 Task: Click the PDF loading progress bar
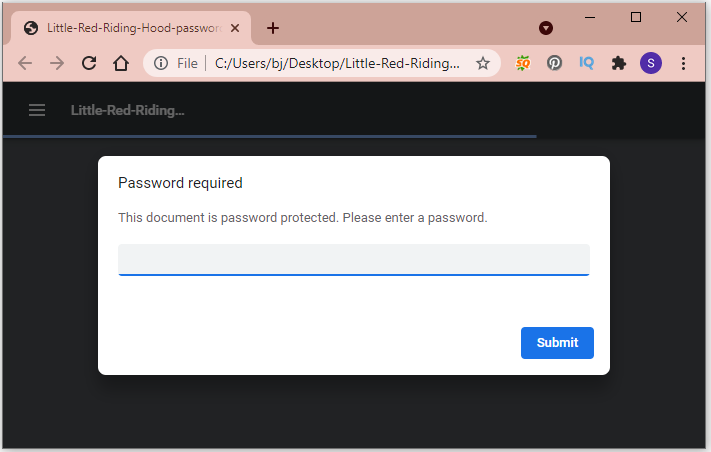(x=269, y=136)
